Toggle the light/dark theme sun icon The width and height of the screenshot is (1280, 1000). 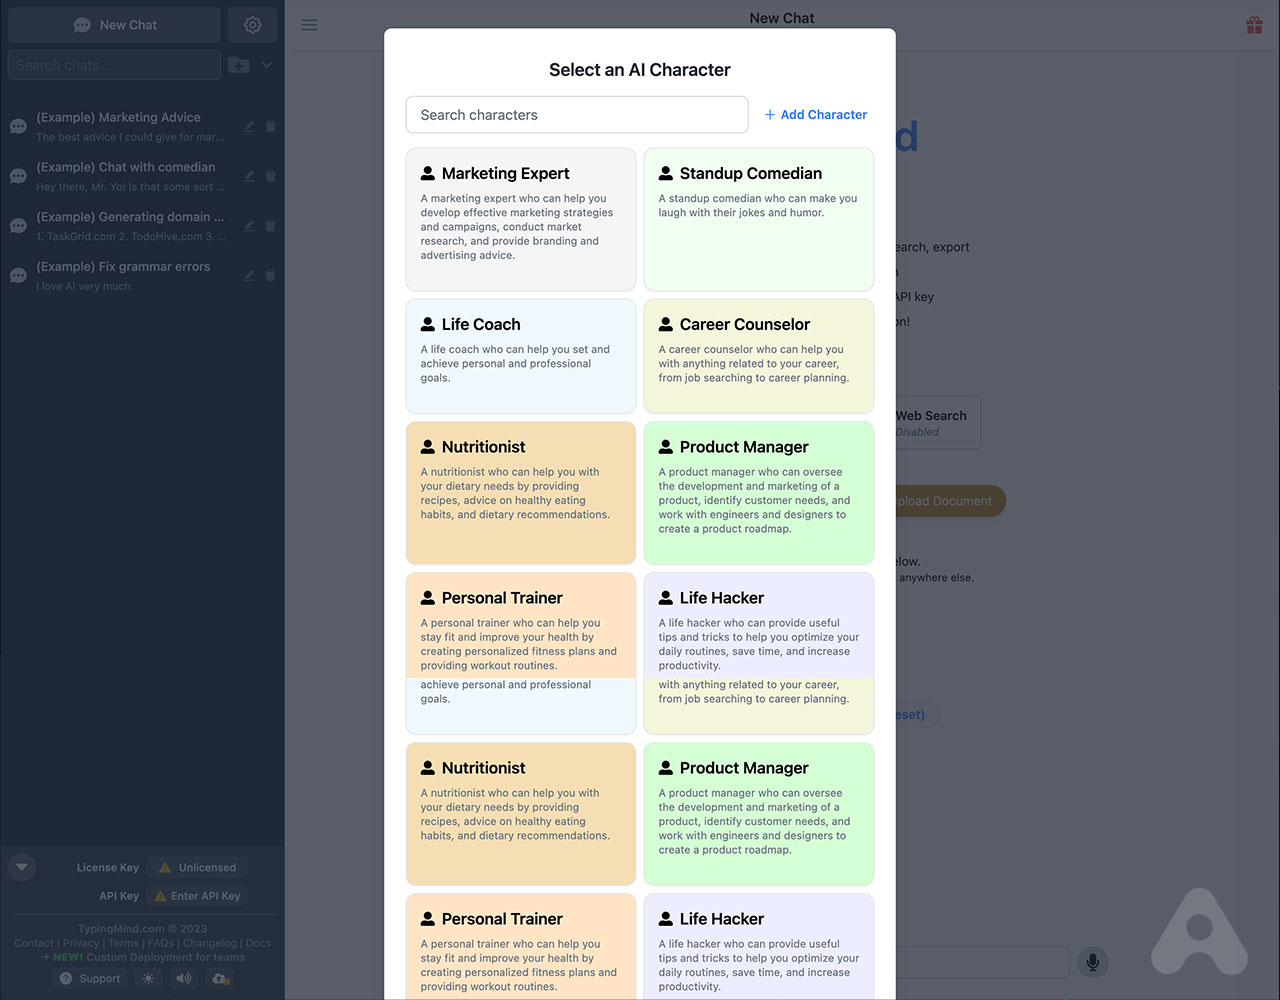(x=148, y=978)
